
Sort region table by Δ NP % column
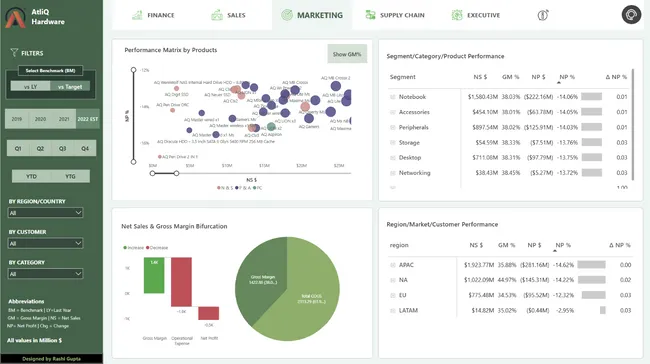620,245
